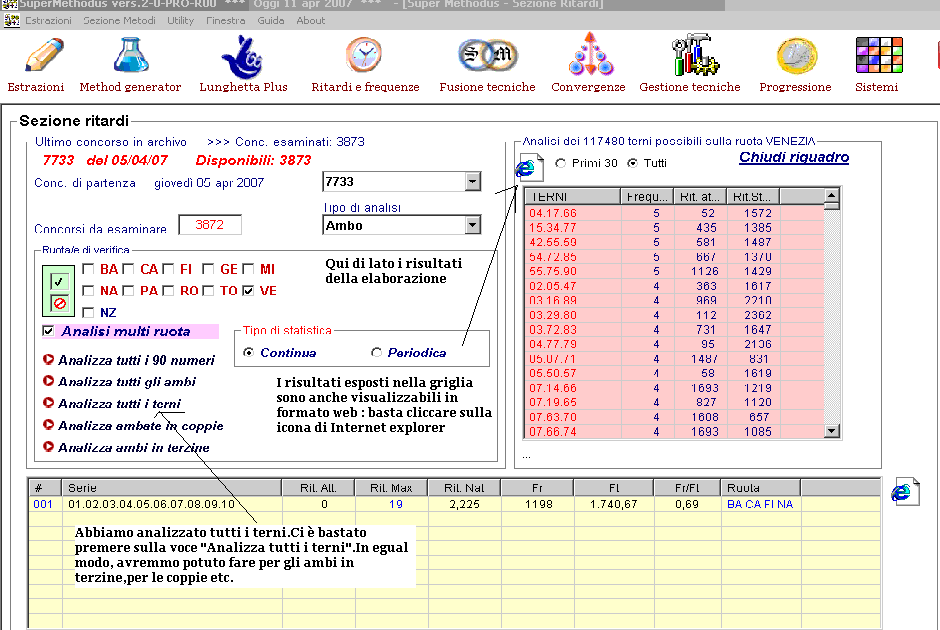Viewport: 940px width, 630px height.
Task: Click the green checkmark select-all wheels button
Action: (x=59, y=281)
